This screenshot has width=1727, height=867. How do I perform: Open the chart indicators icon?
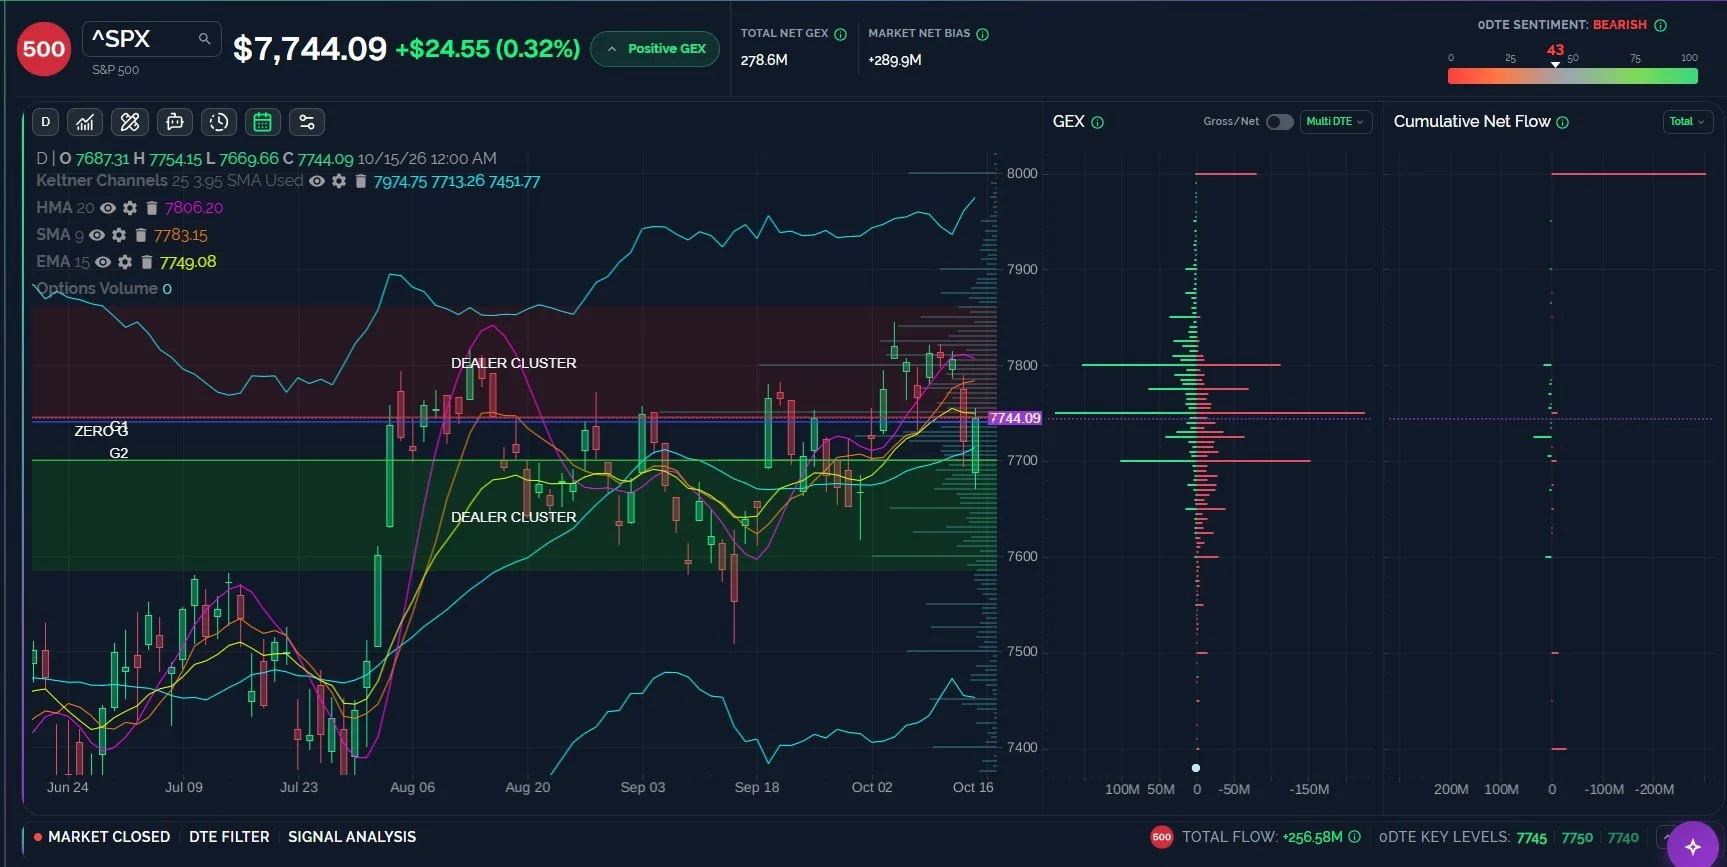[x=86, y=122]
